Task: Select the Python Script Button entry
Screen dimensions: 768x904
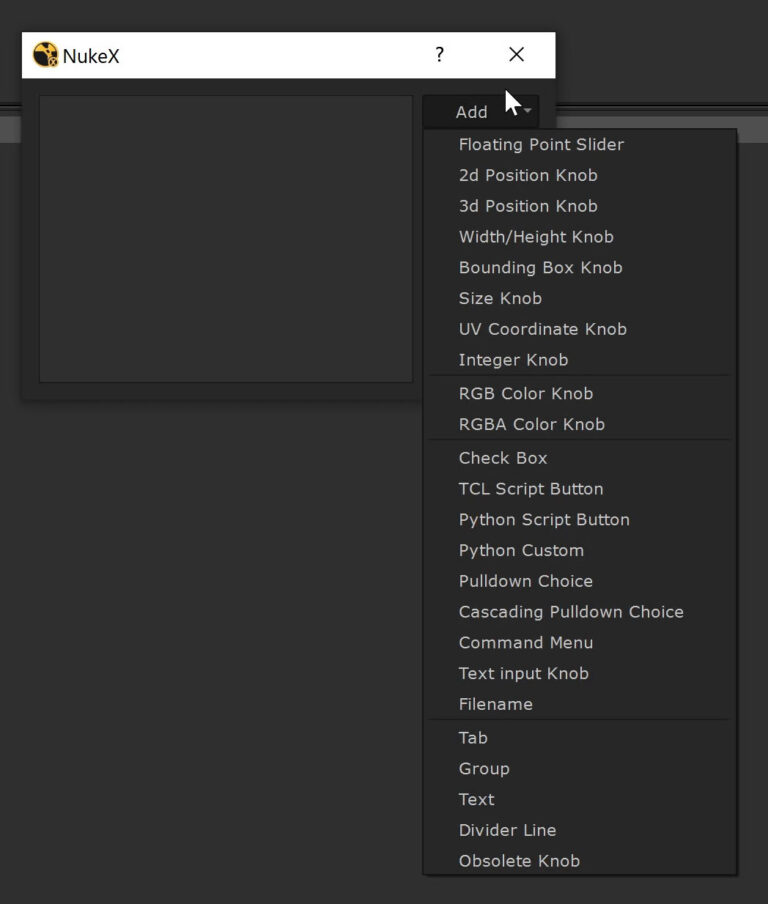Action: pos(544,520)
